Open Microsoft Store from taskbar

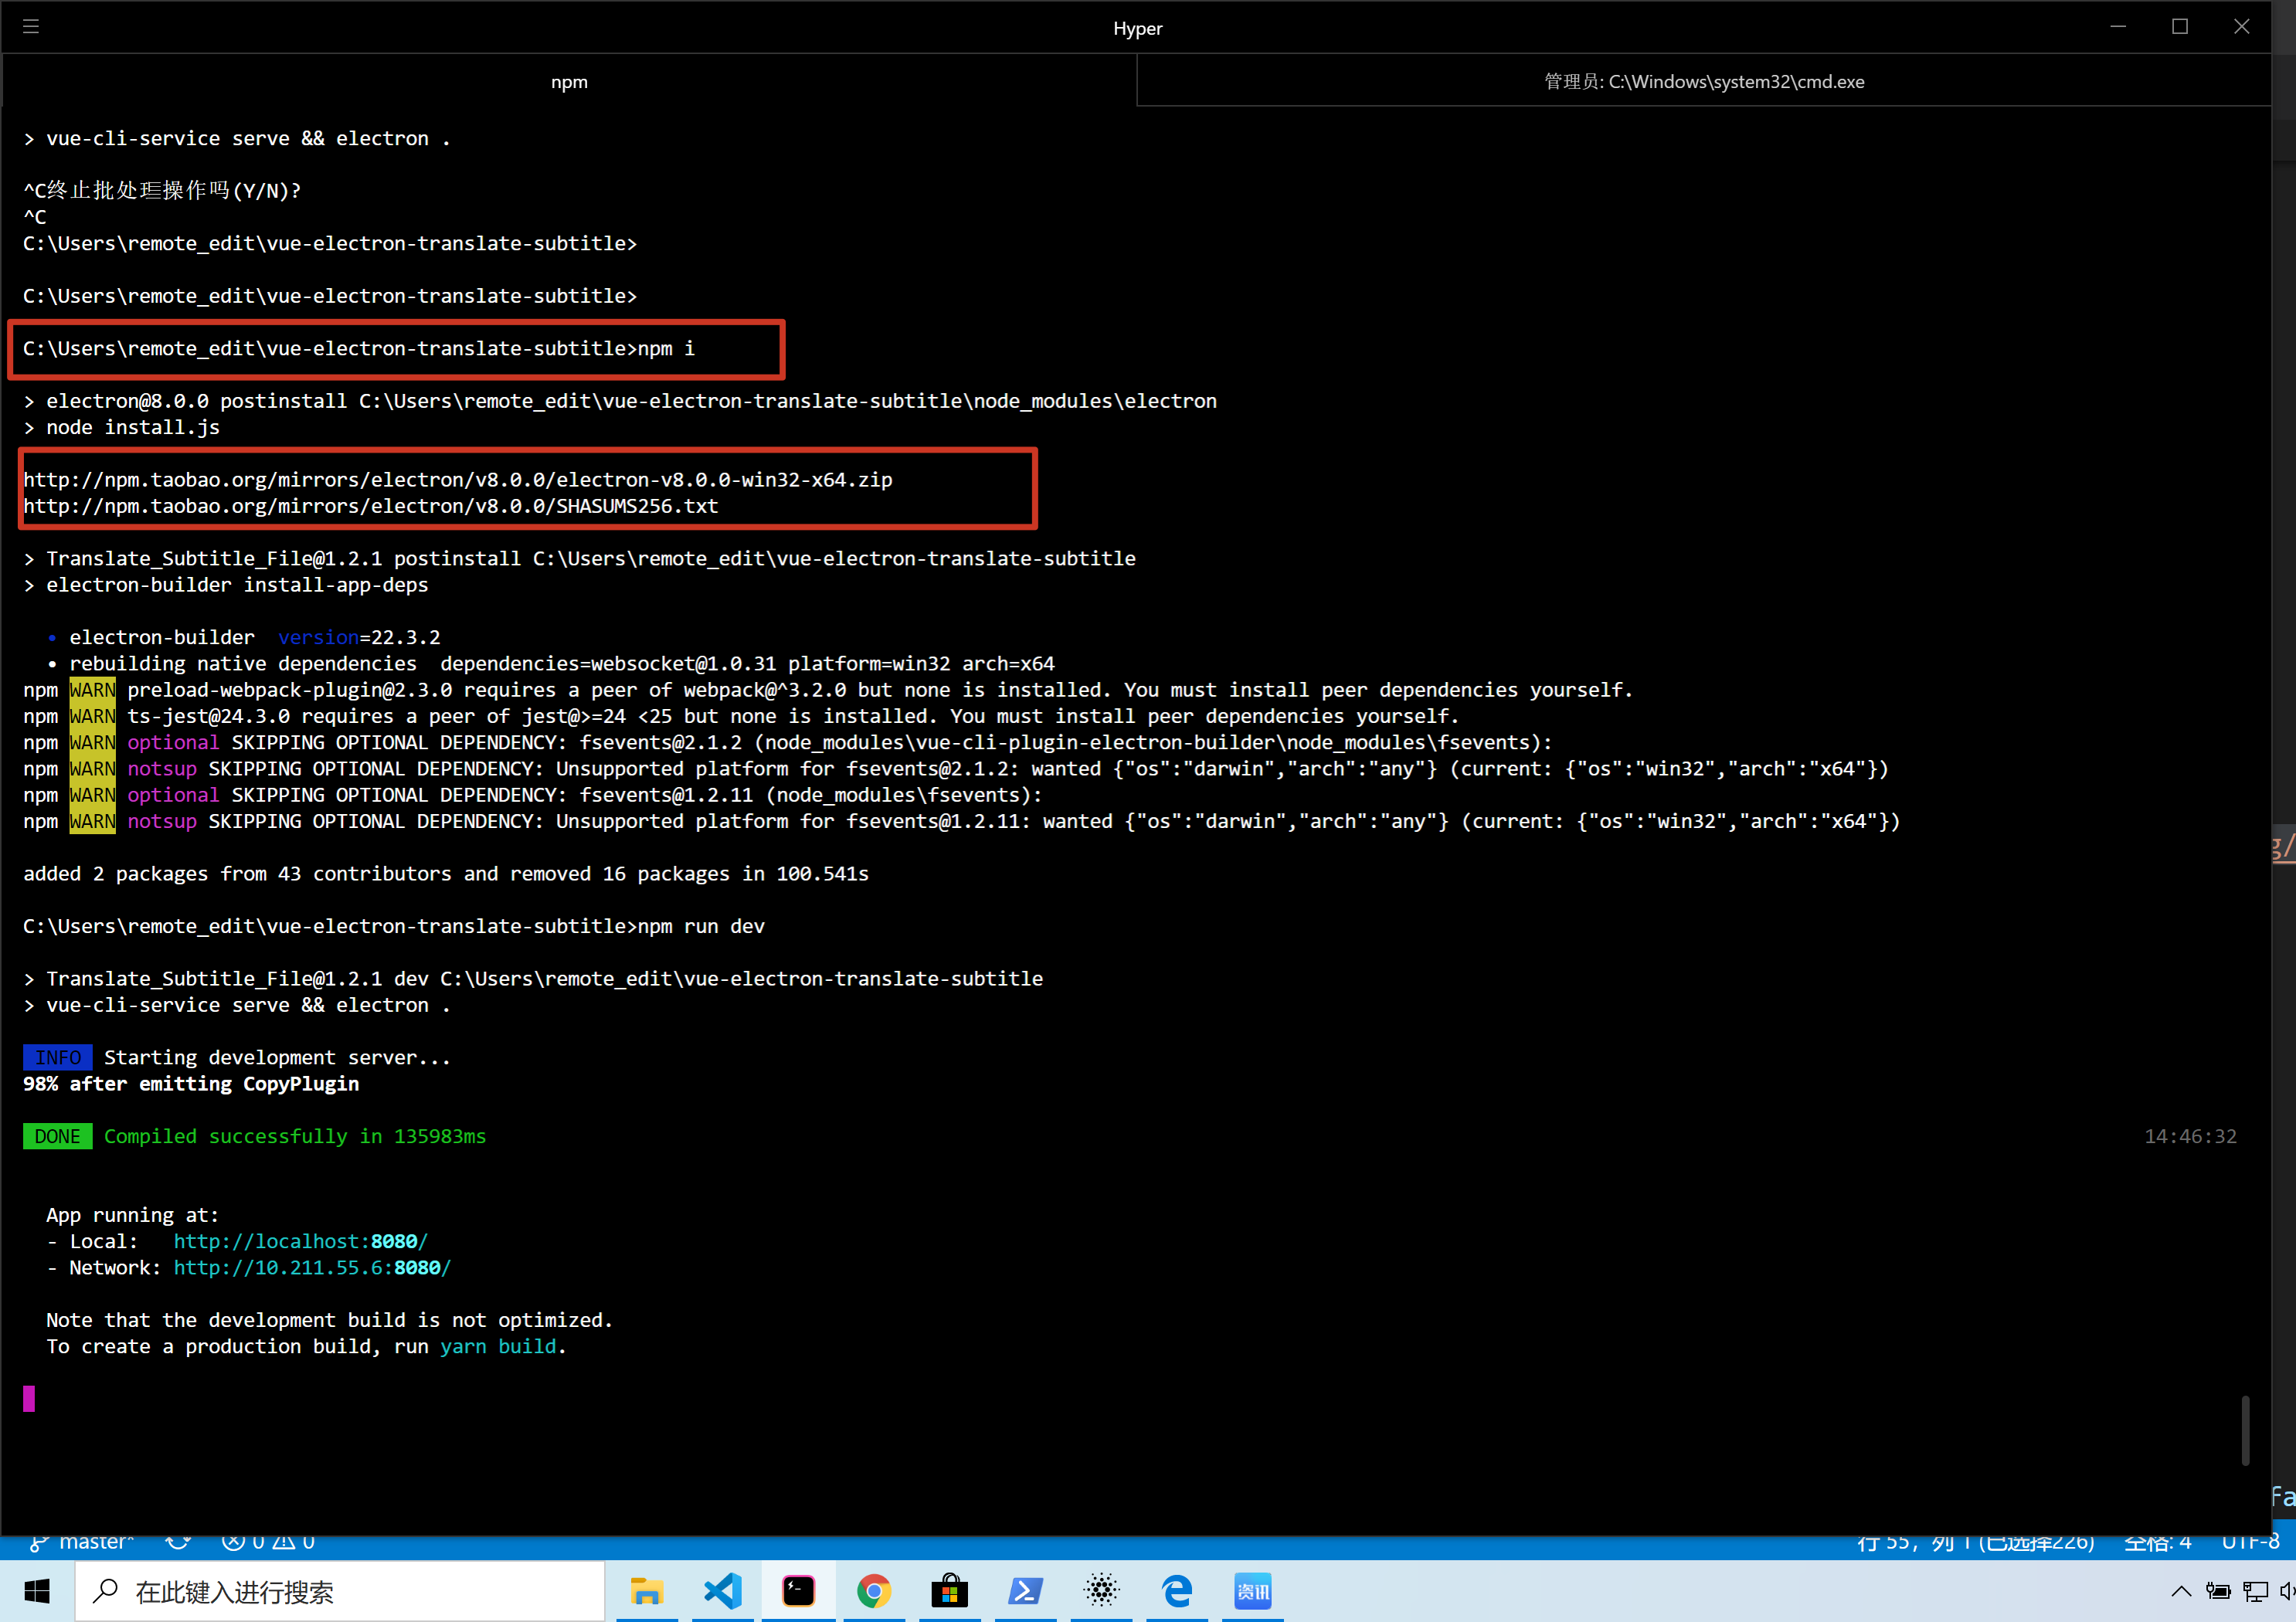coord(949,1591)
